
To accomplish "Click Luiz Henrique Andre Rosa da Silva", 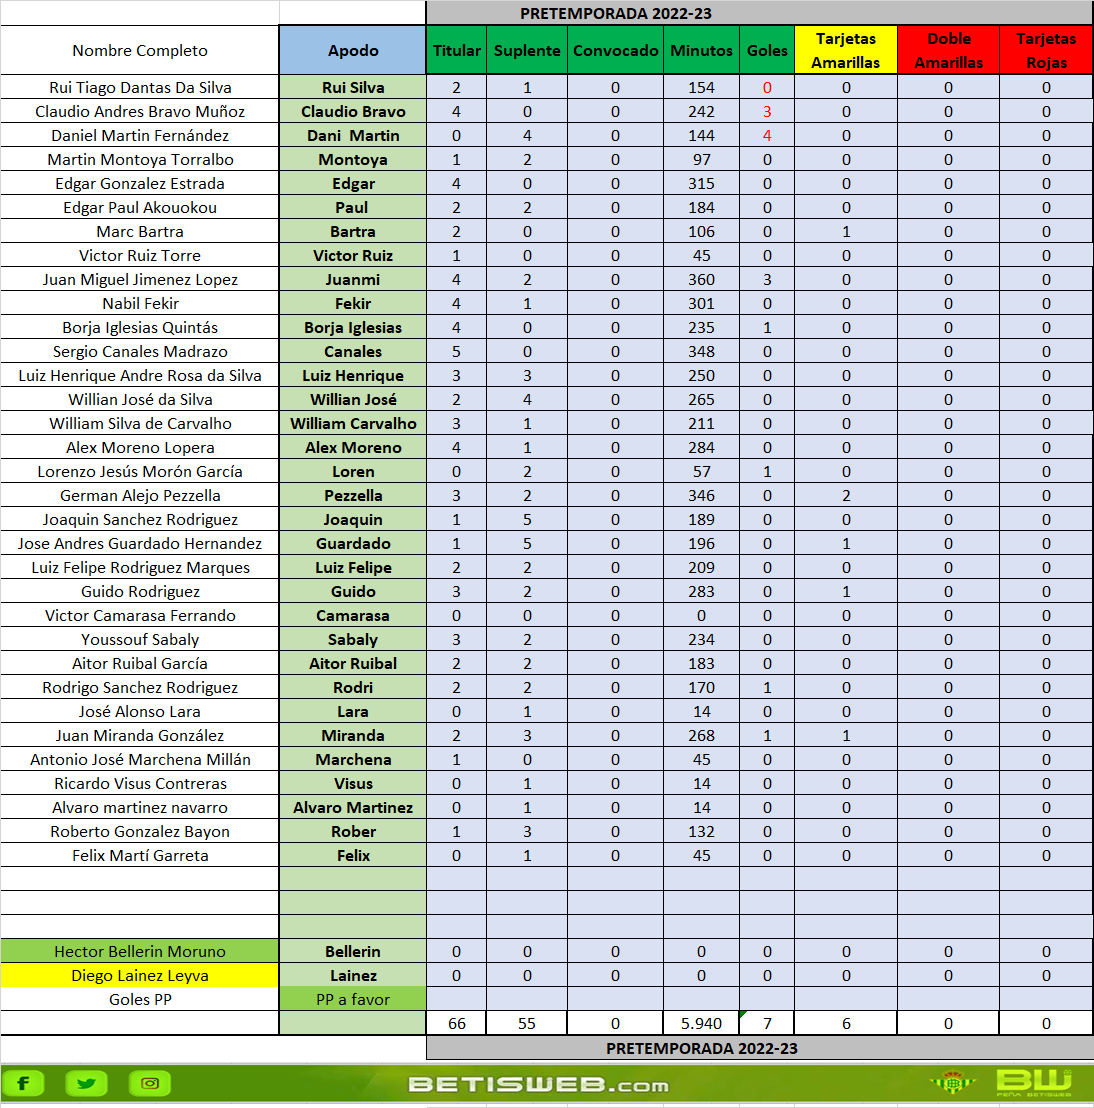I will click(140, 376).
